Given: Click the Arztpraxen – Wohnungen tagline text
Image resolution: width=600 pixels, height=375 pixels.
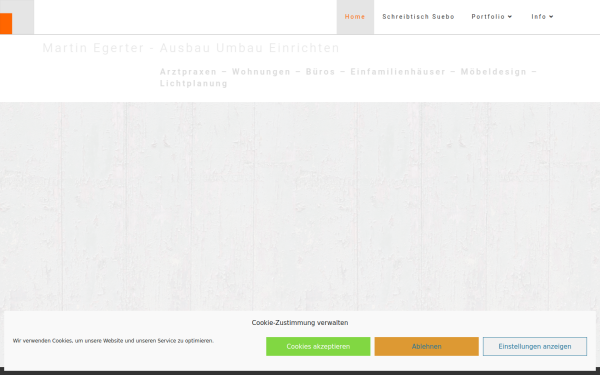Looking at the screenshot, I should pos(348,77).
